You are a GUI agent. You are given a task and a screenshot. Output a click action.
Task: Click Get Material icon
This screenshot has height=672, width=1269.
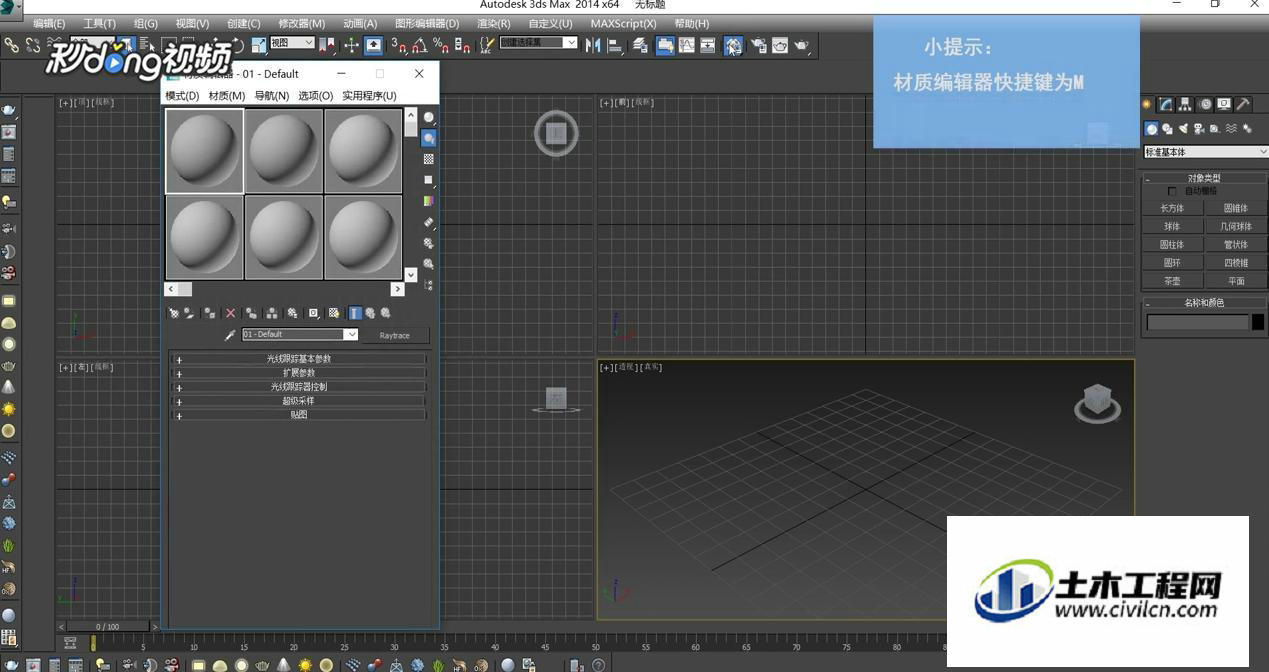[174, 313]
